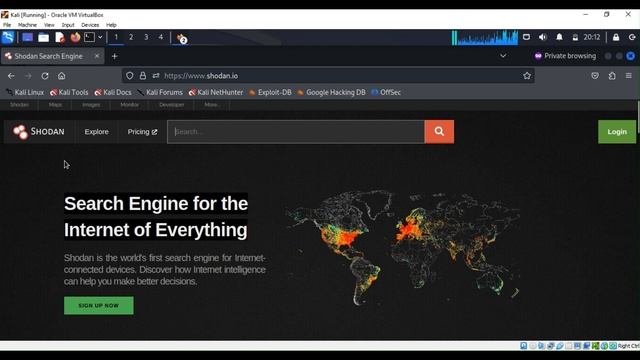640x360 pixels.
Task: Open the Kali Tools bookmark
Action: [x=69, y=93]
